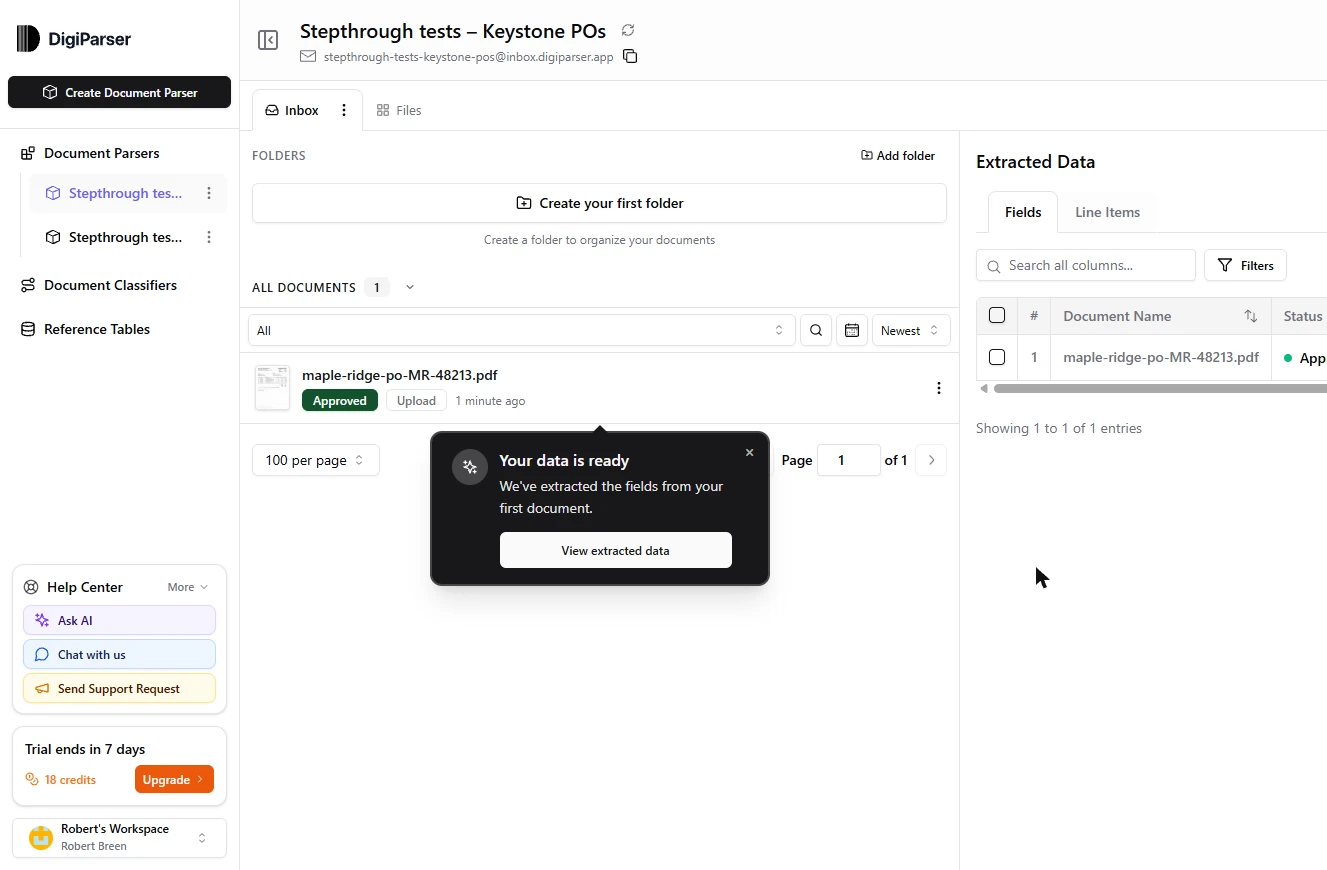Click the parser email address text
This screenshot has height=870, width=1327.
469,57
